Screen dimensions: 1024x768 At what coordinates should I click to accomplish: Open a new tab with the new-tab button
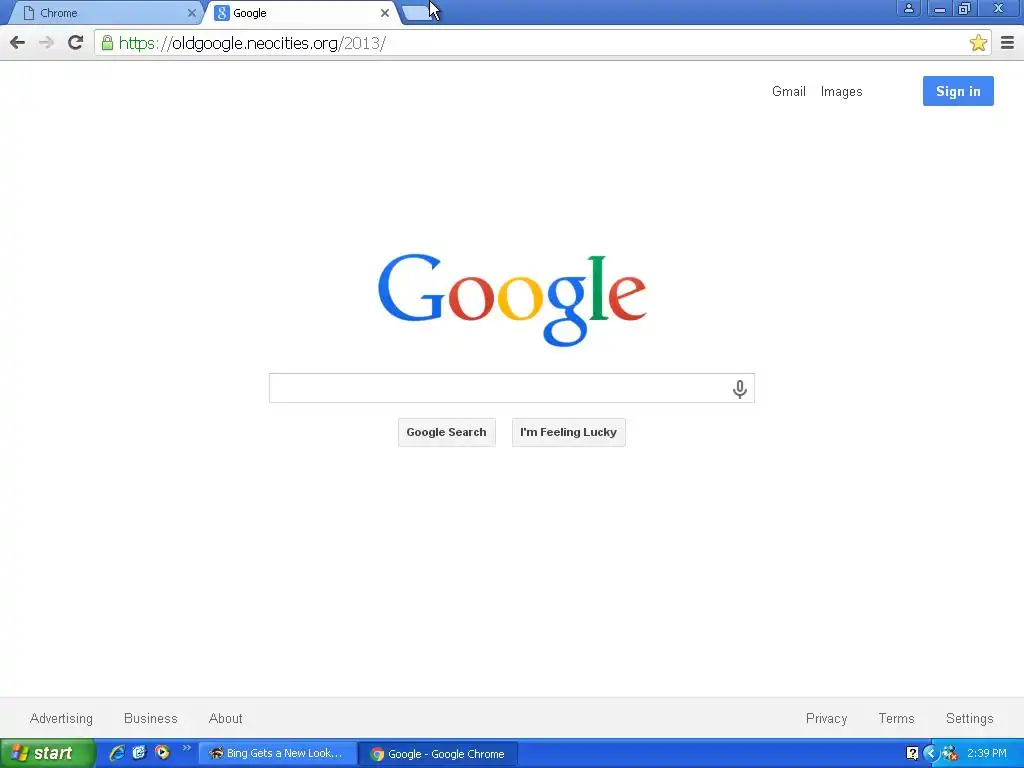417,13
